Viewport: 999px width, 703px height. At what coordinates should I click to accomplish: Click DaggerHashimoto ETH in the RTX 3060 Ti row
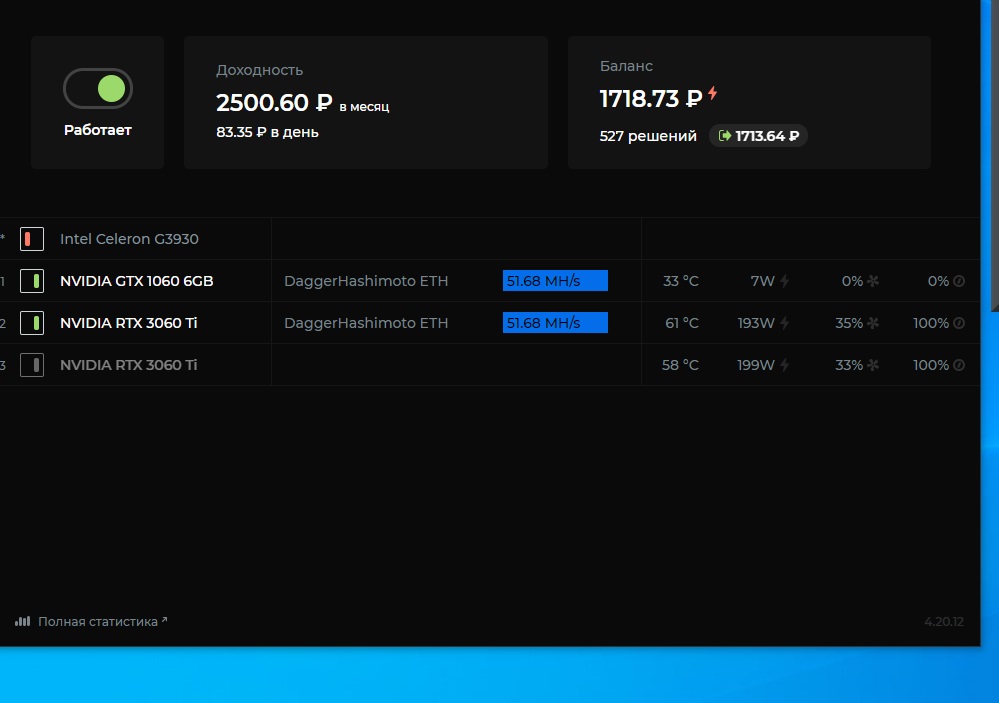pyautogui.click(x=366, y=323)
